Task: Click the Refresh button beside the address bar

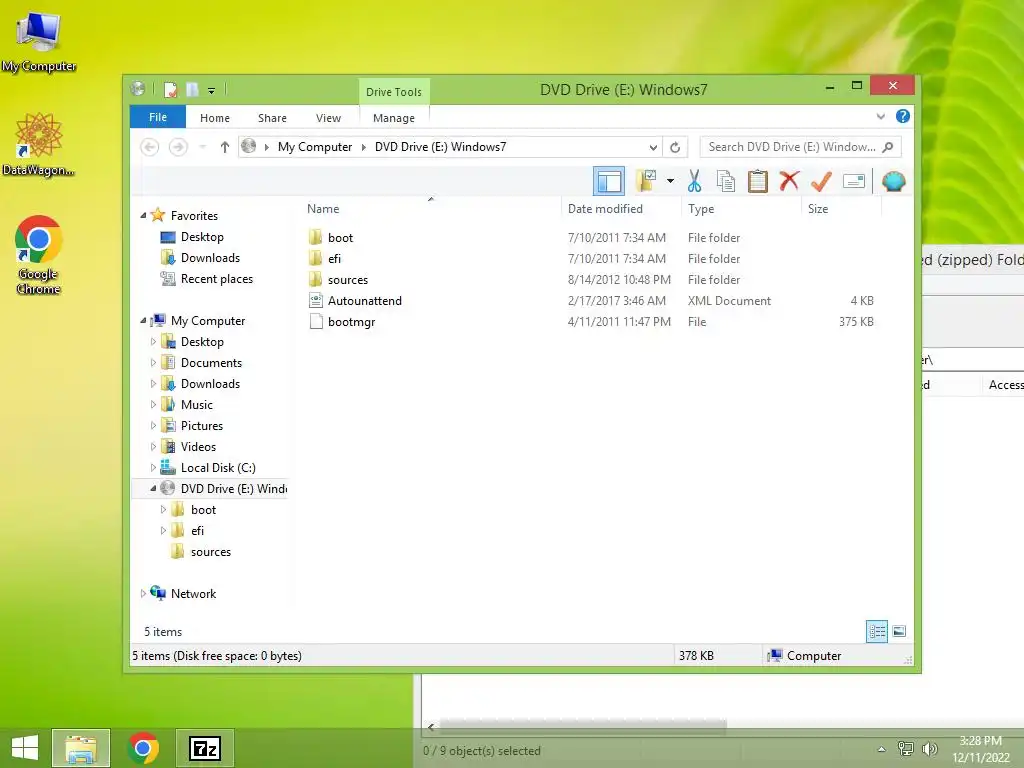Action: pos(675,147)
